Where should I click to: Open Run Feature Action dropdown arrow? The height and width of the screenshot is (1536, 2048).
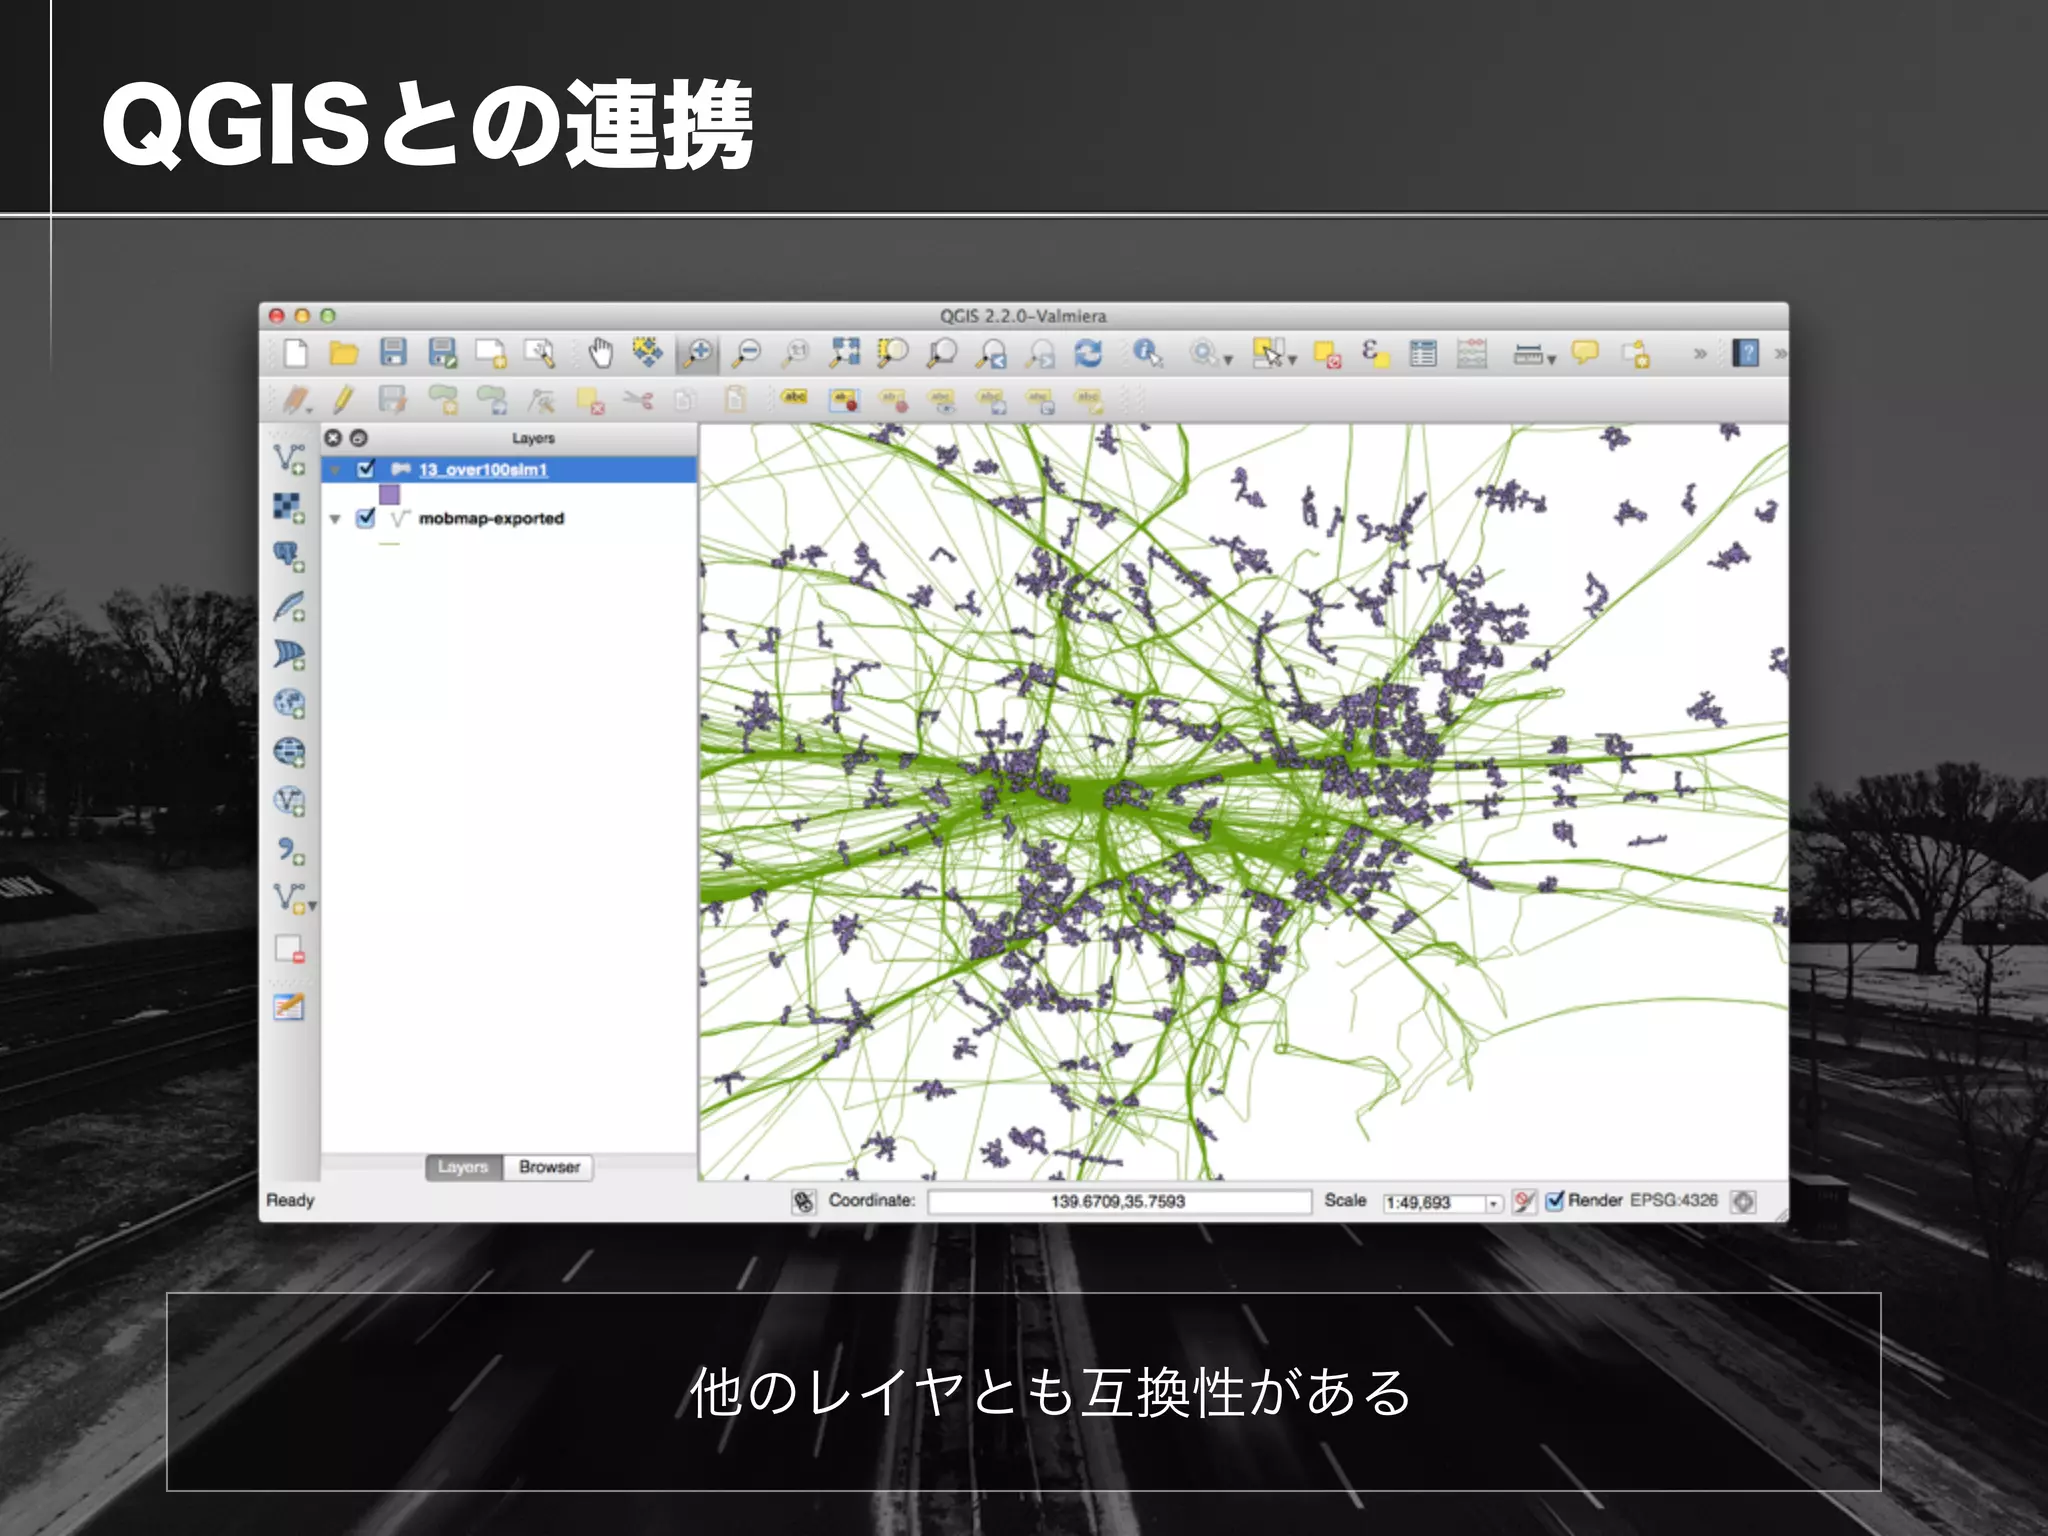click(x=1228, y=360)
